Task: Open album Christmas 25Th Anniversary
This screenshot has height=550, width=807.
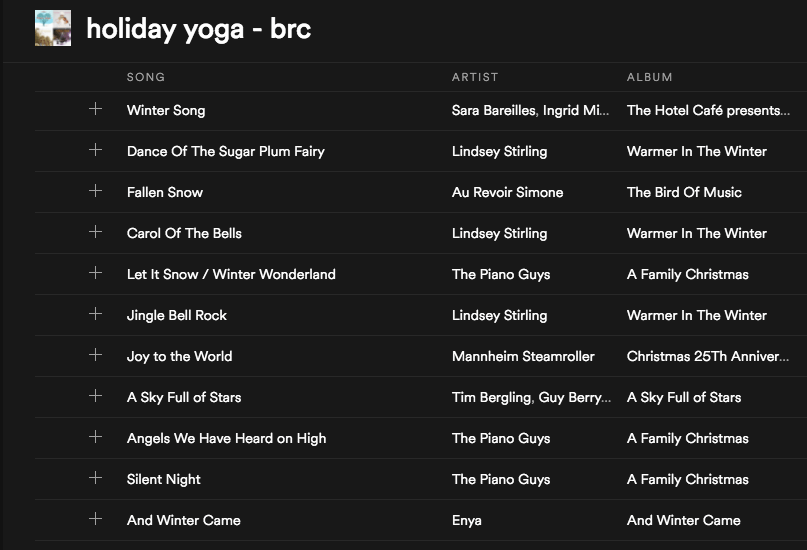Action: (707, 356)
